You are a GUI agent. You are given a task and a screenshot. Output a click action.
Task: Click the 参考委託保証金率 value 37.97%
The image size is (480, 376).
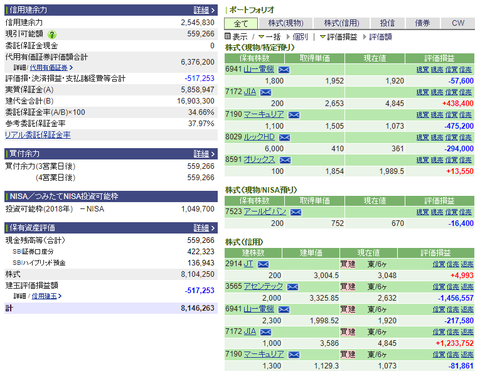(201, 124)
